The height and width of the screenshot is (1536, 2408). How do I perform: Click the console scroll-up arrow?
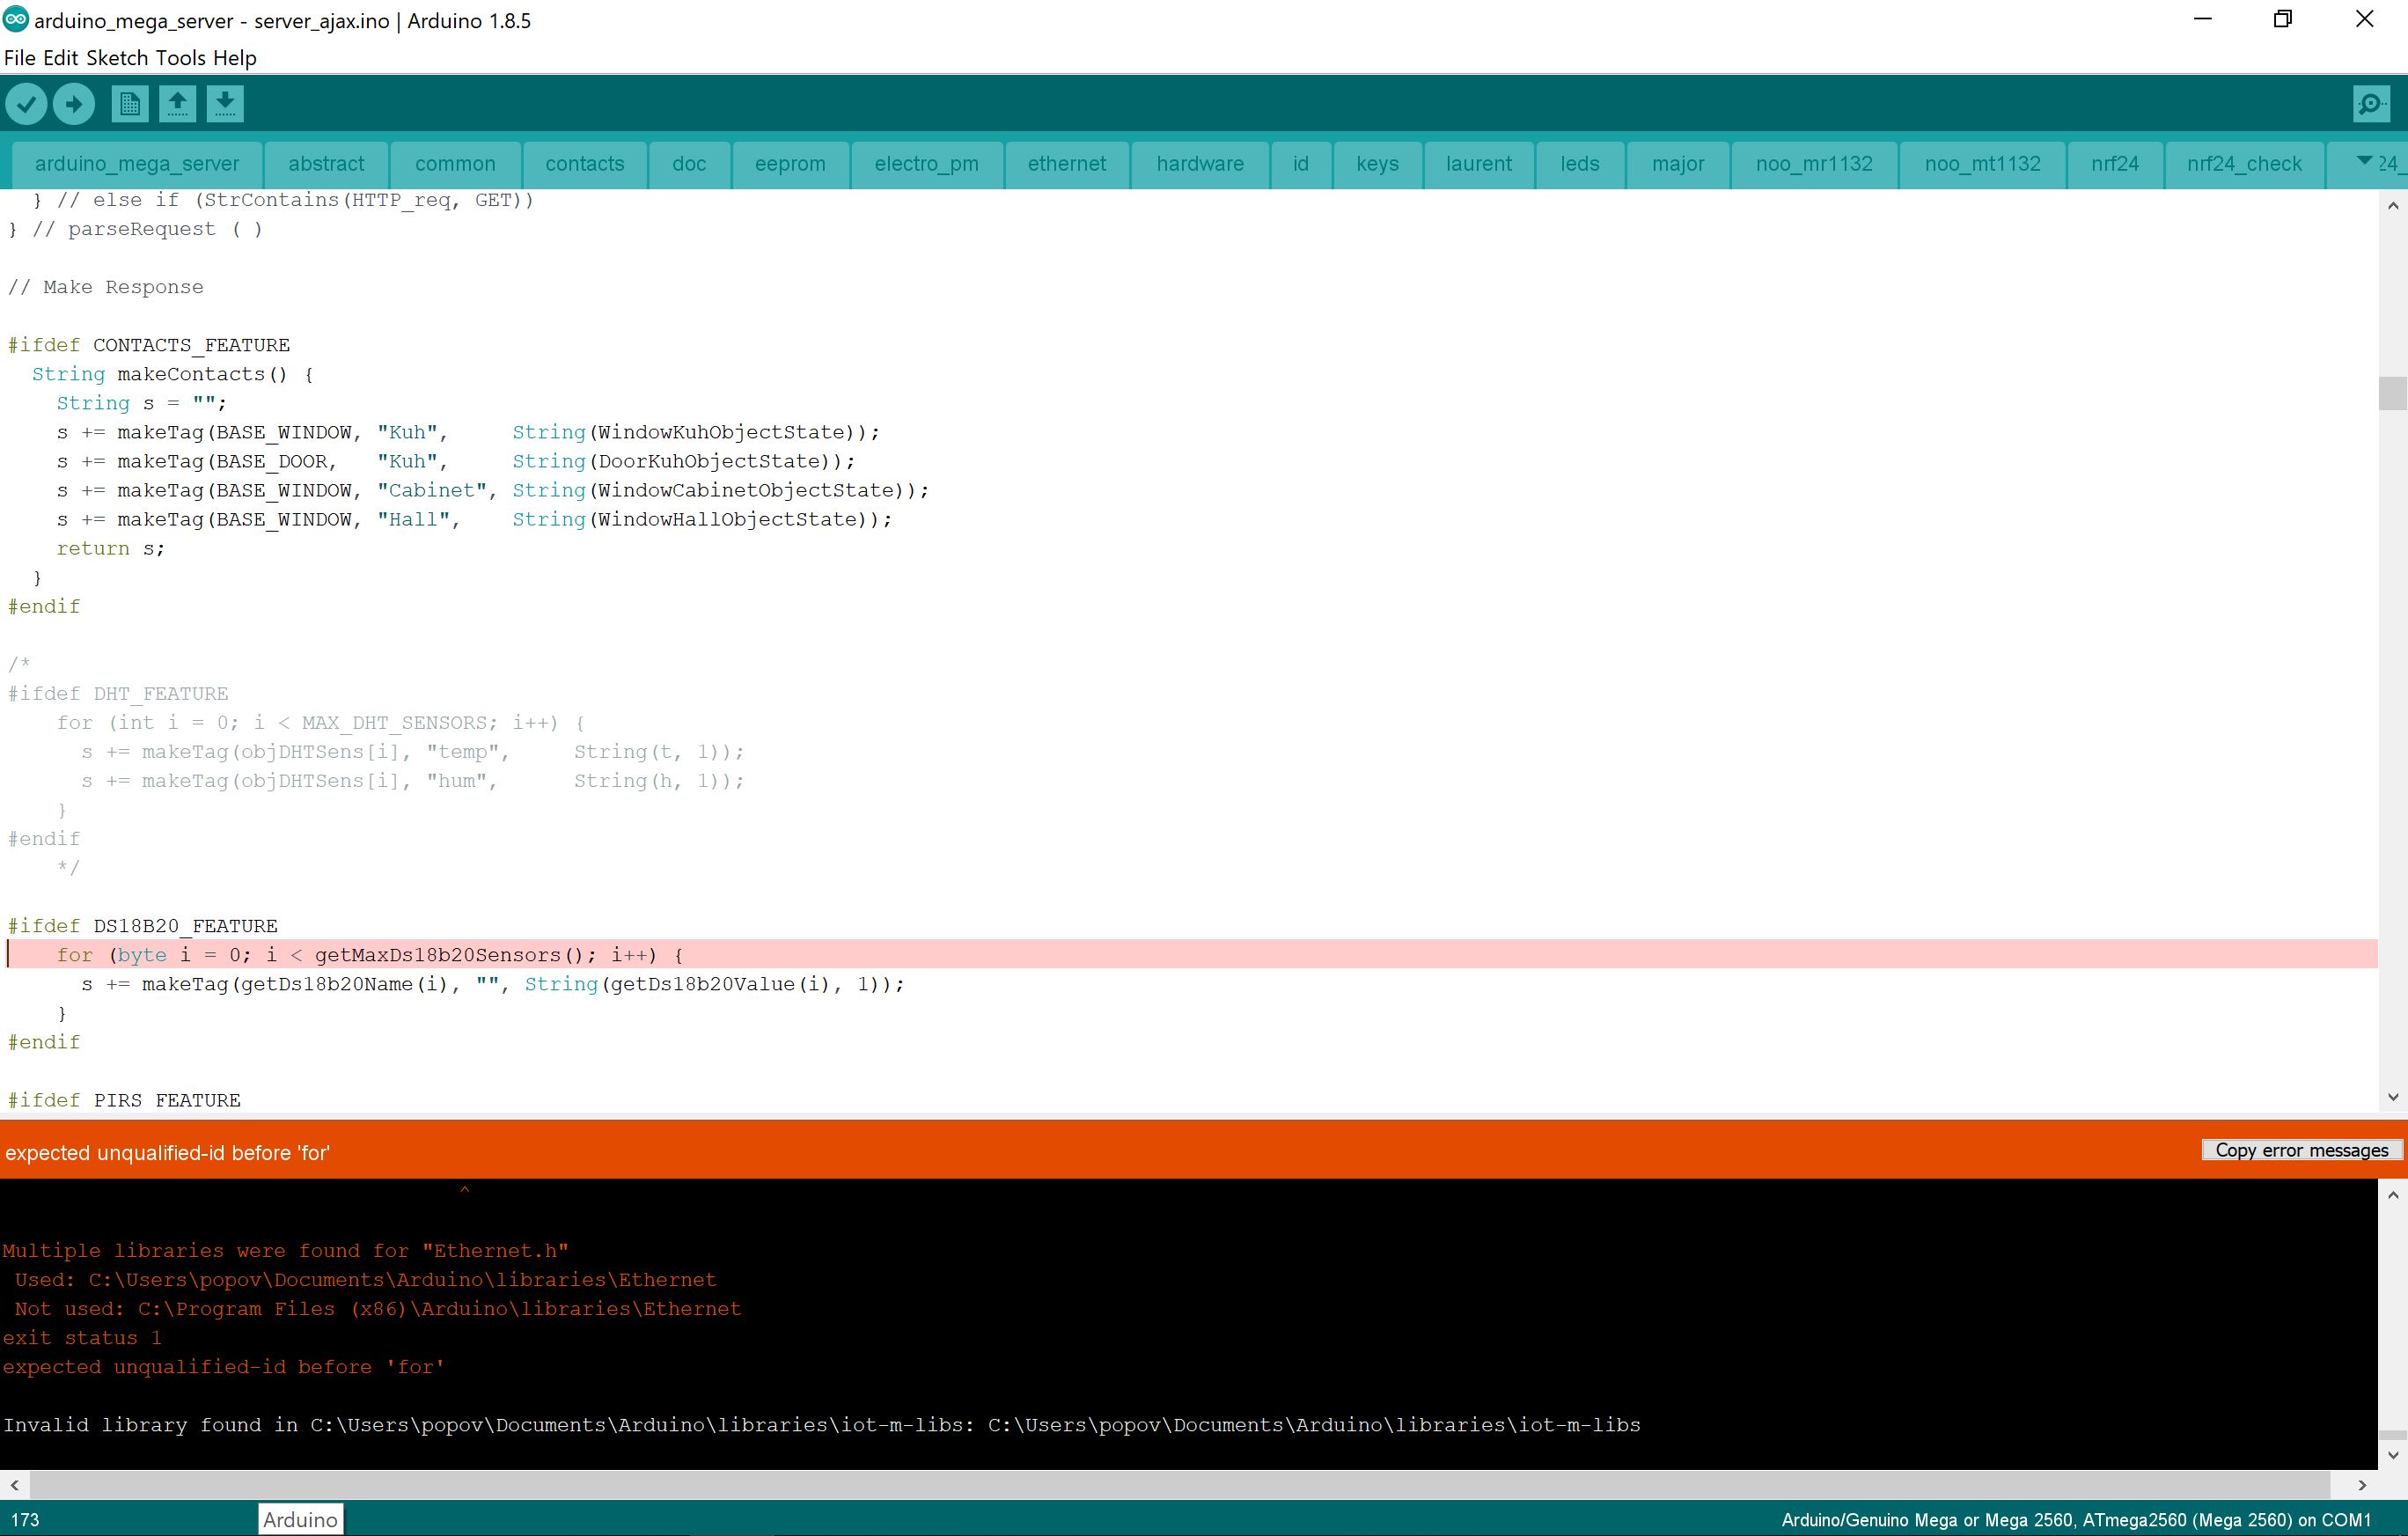[2392, 1196]
